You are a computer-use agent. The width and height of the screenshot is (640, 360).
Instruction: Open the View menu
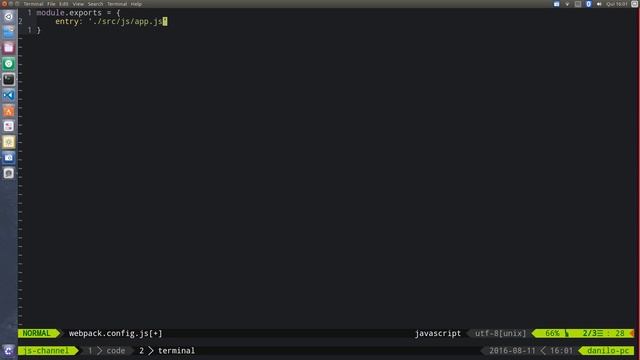tap(78, 4)
